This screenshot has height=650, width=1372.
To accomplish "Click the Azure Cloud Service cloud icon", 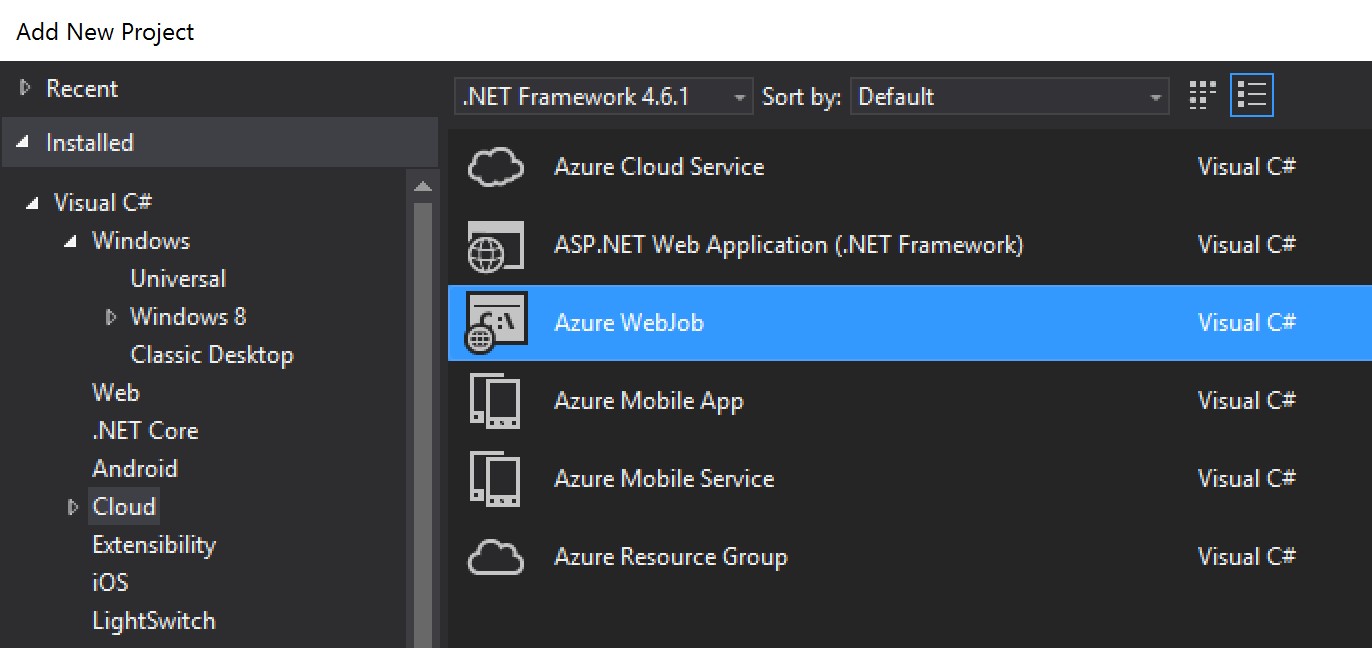I will [496, 167].
